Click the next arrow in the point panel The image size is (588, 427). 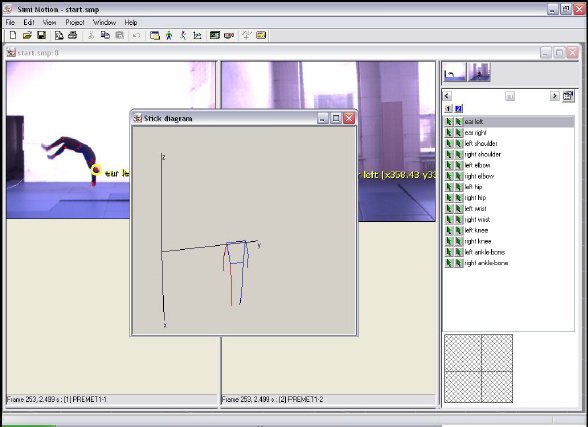click(554, 96)
